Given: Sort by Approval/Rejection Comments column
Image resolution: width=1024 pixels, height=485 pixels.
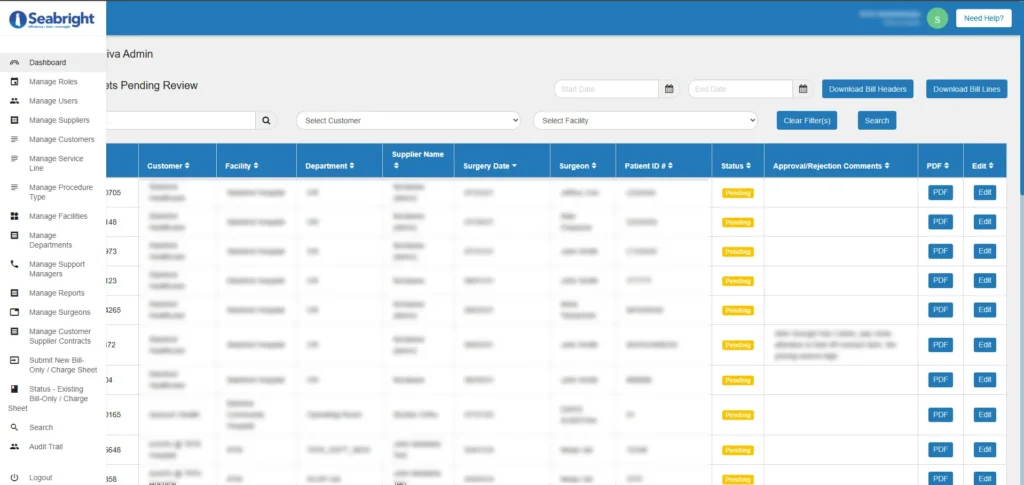Looking at the screenshot, I should [831, 166].
